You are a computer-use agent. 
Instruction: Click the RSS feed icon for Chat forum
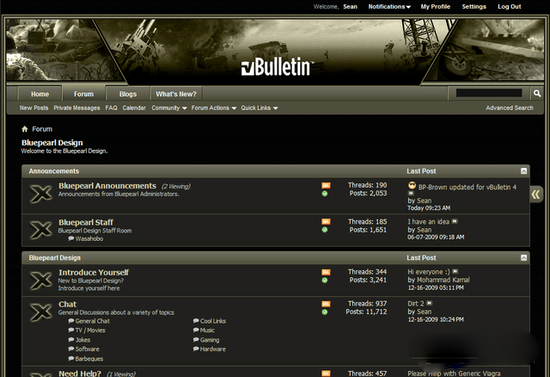[x=326, y=304]
